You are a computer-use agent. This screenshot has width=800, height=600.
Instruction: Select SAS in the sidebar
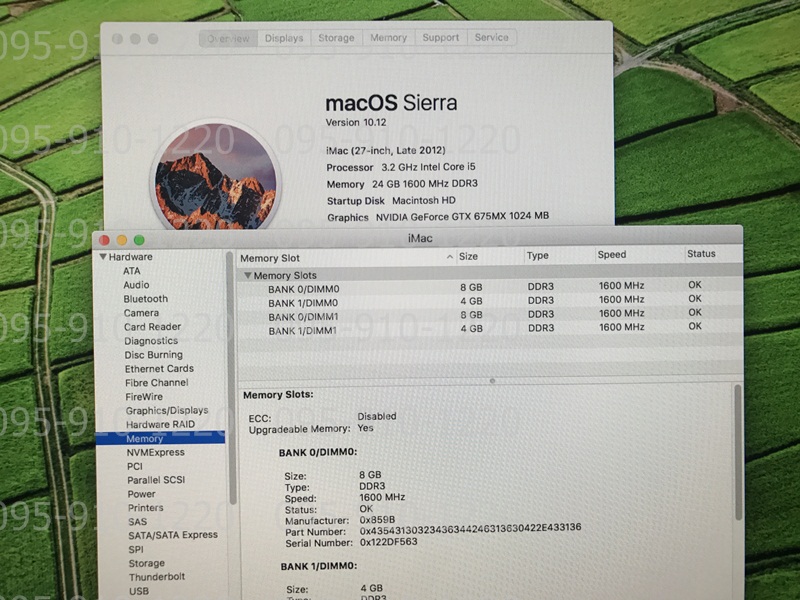[x=137, y=521]
